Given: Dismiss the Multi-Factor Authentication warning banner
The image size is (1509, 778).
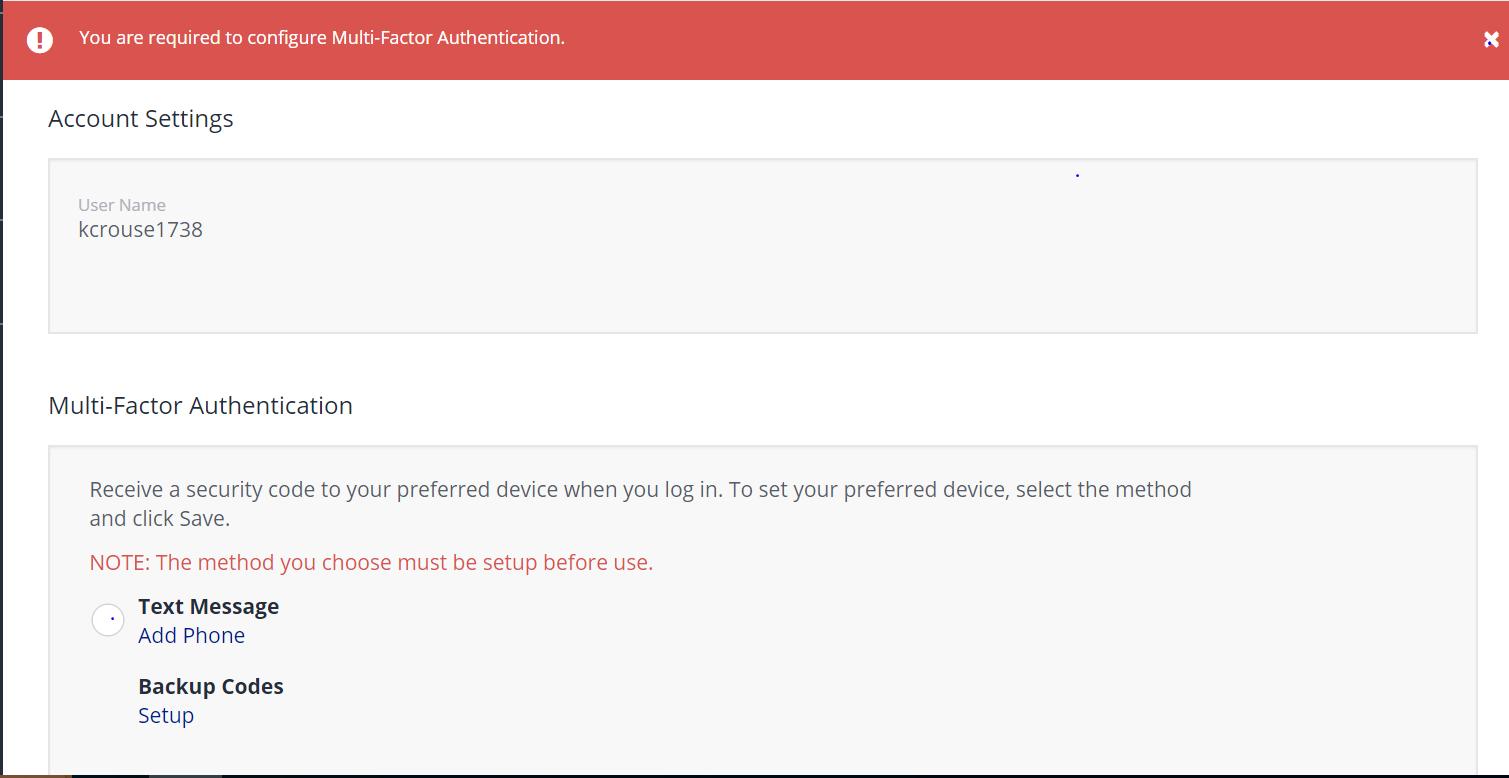Looking at the screenshot, I should pos(1490,40).
